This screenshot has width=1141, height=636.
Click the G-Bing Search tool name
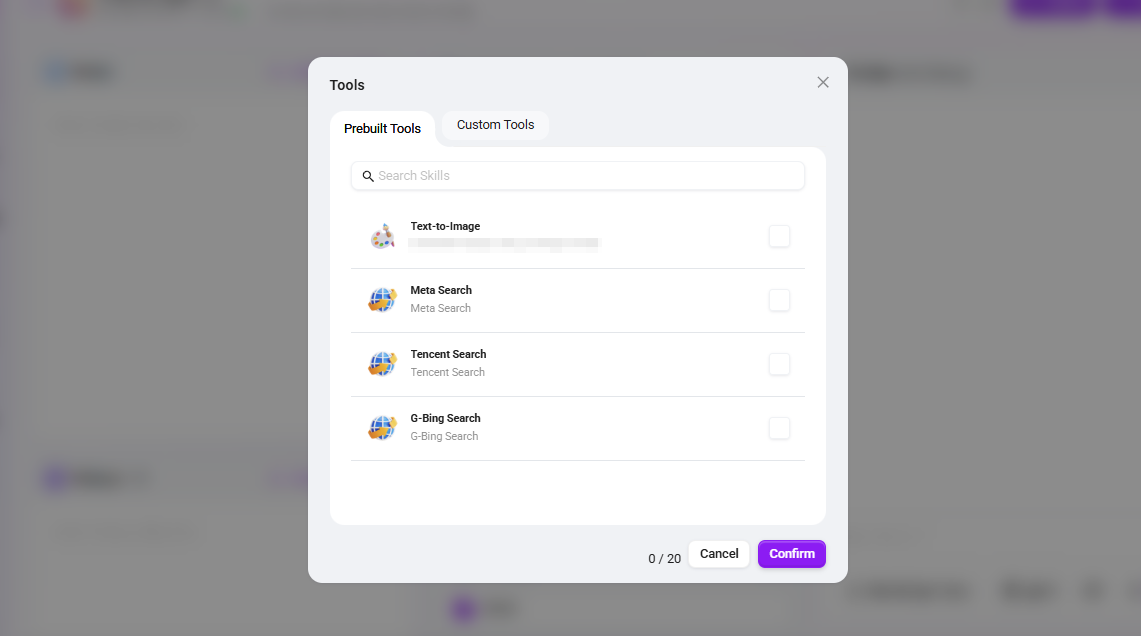[x=445, y=418]
